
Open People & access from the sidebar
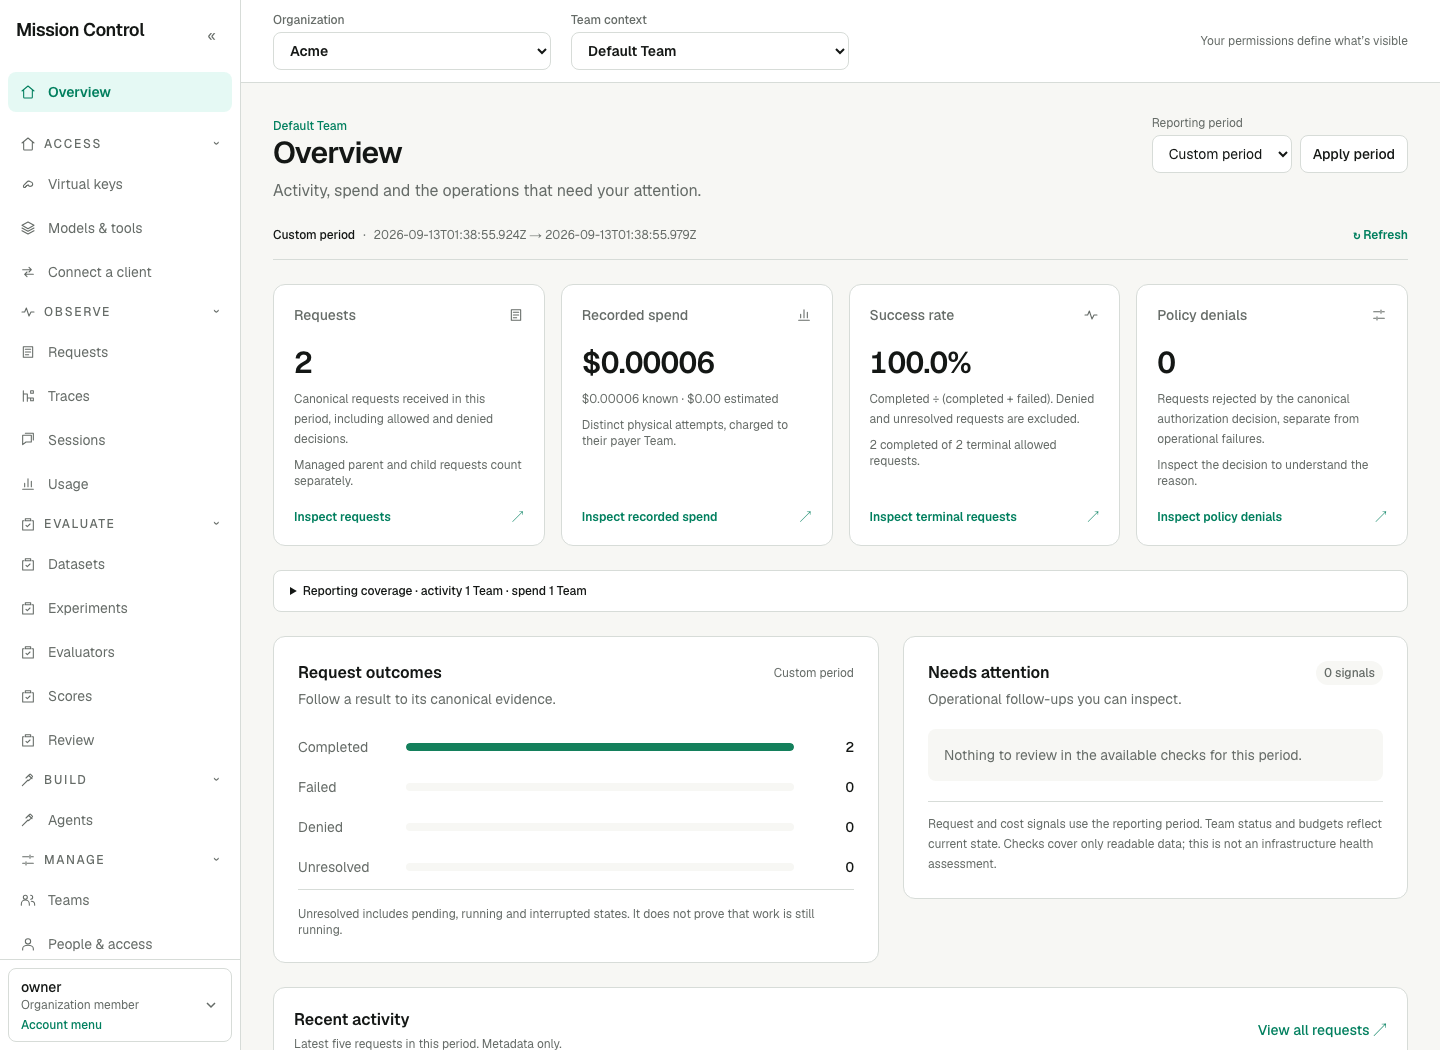(120, 944)
